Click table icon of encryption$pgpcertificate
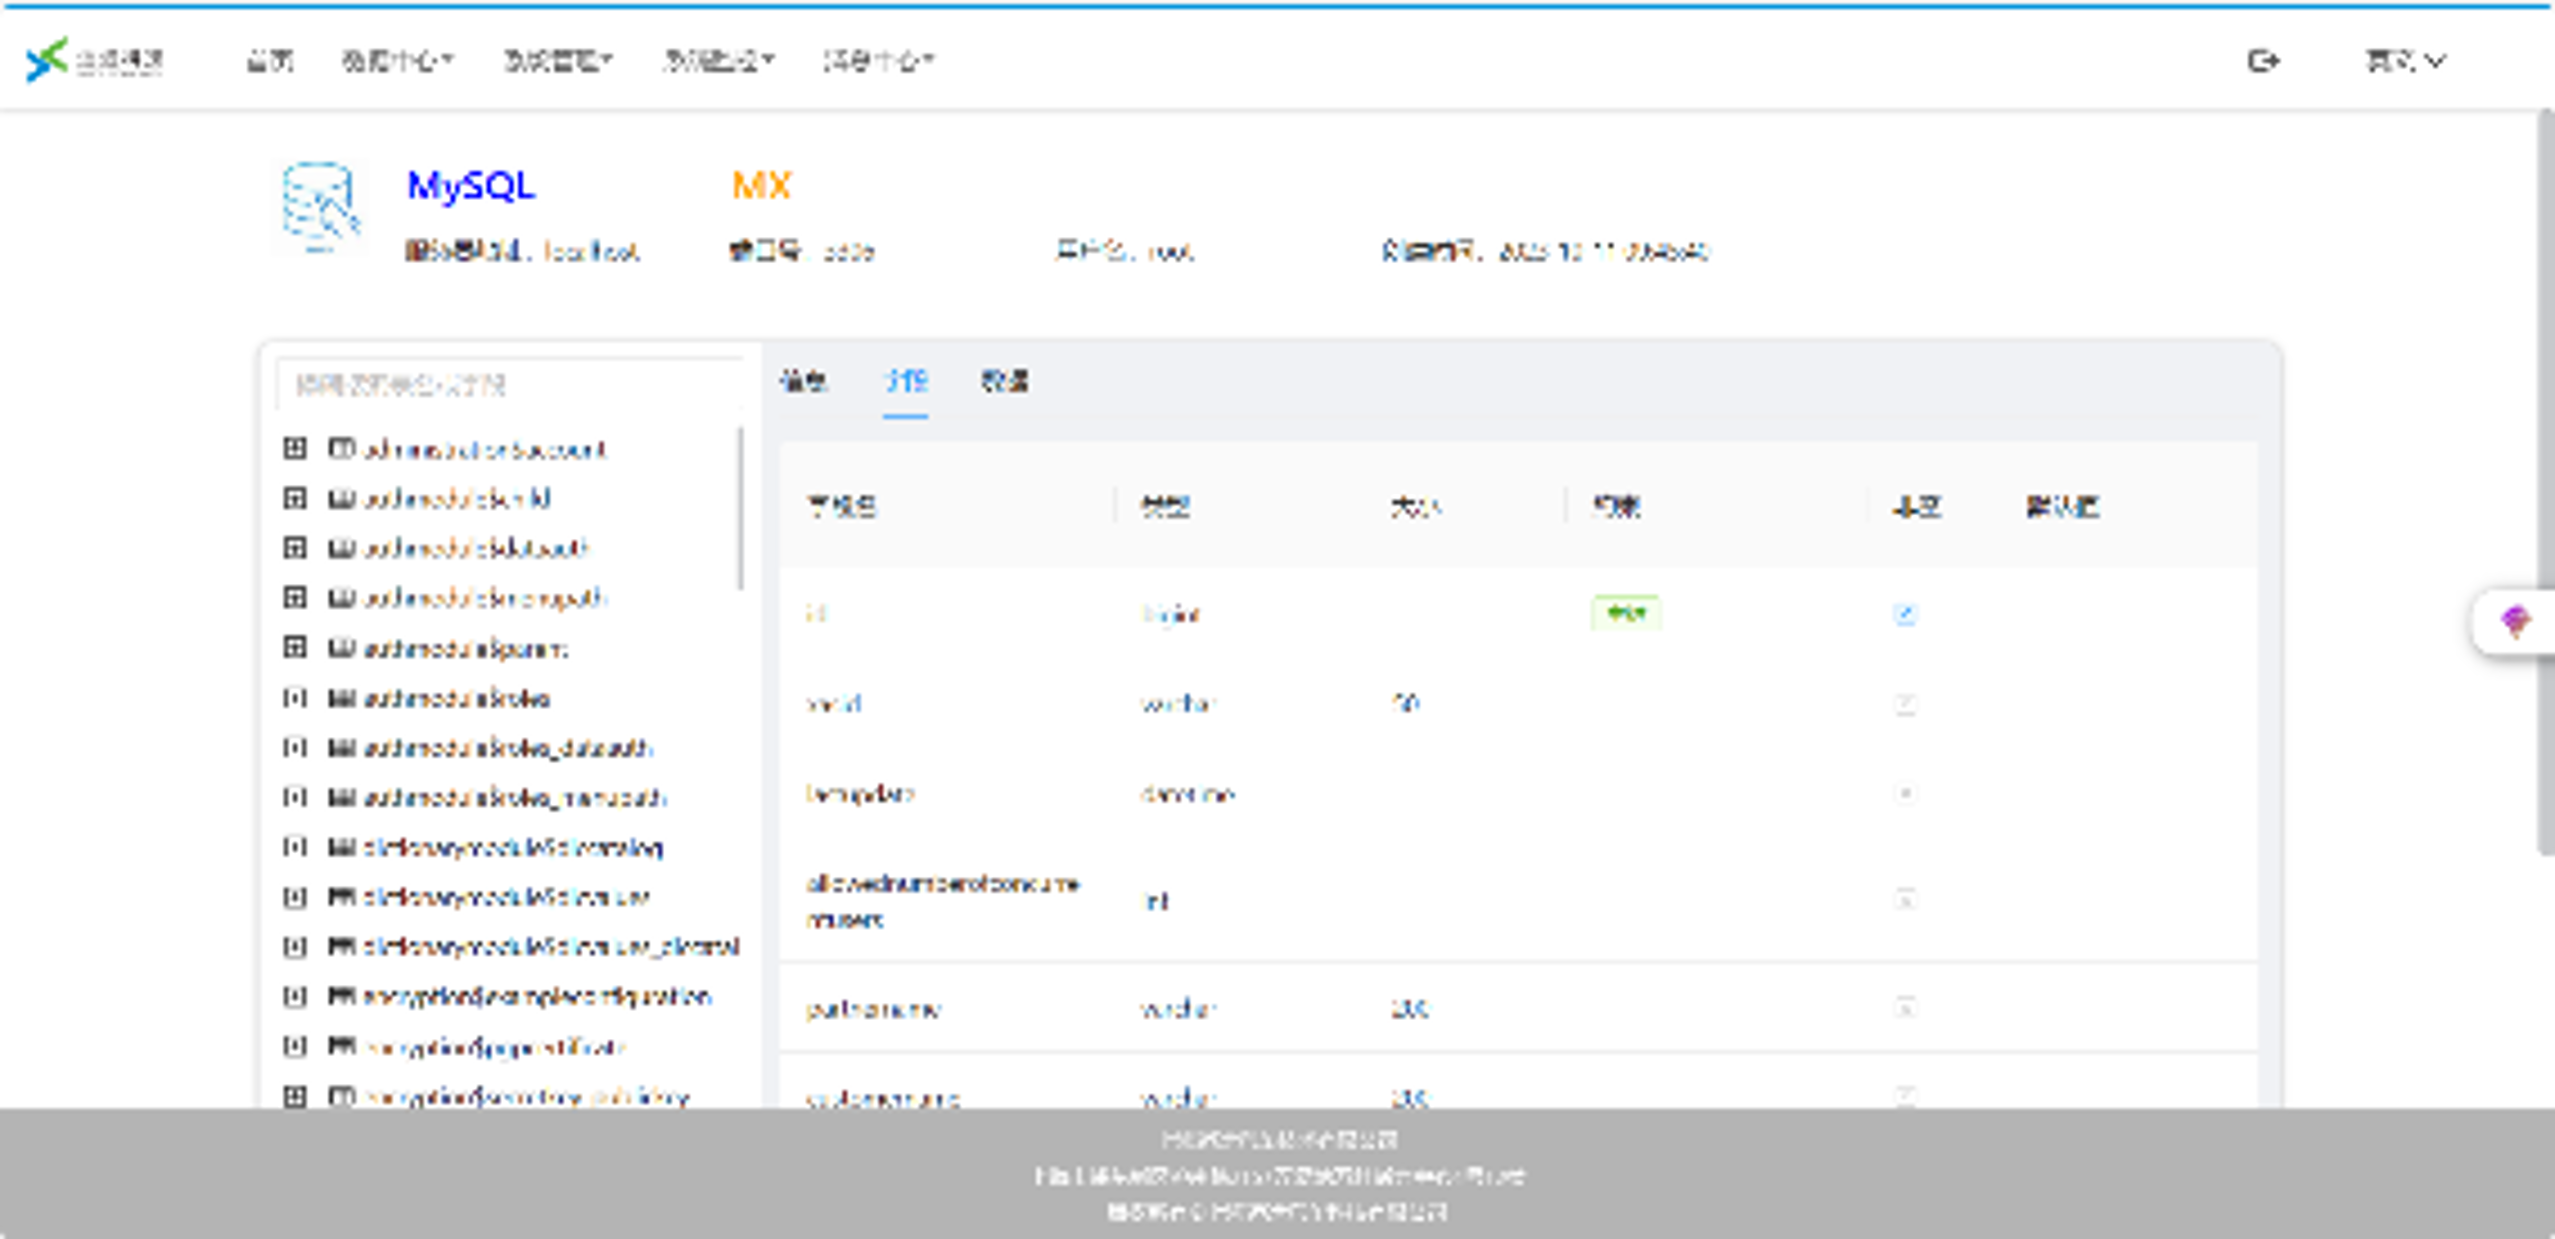This screenshot has height=1239, width=2555. coord(341,1046)
